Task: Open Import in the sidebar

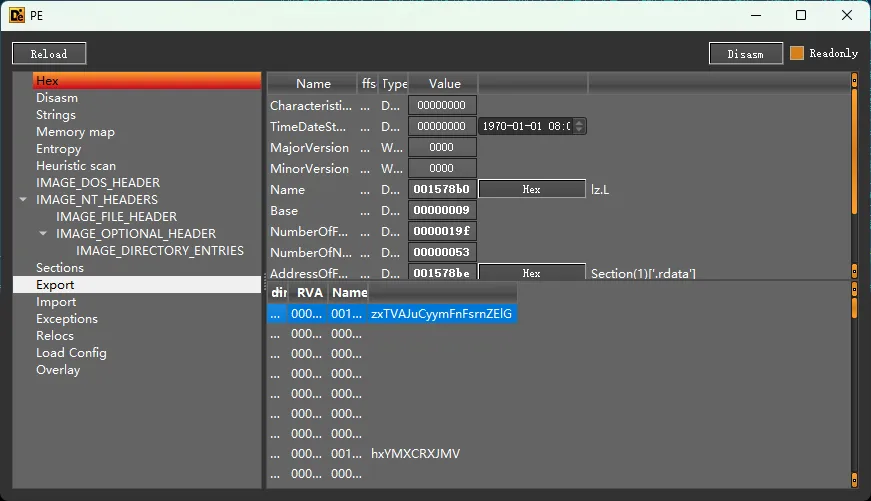Action: (56, 302)
